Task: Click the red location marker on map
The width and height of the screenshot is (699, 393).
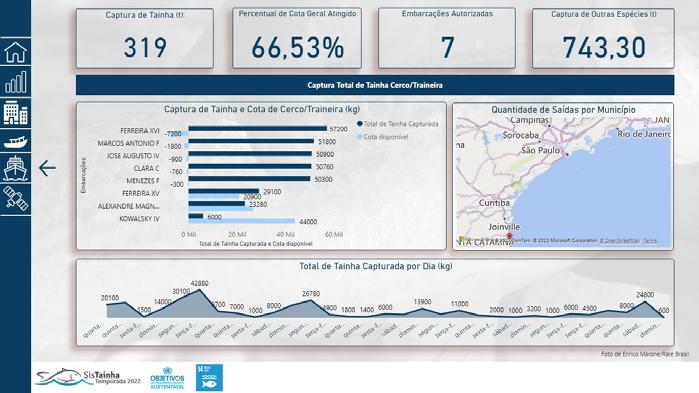Action: pyautogui.click(x=509, y=236)
